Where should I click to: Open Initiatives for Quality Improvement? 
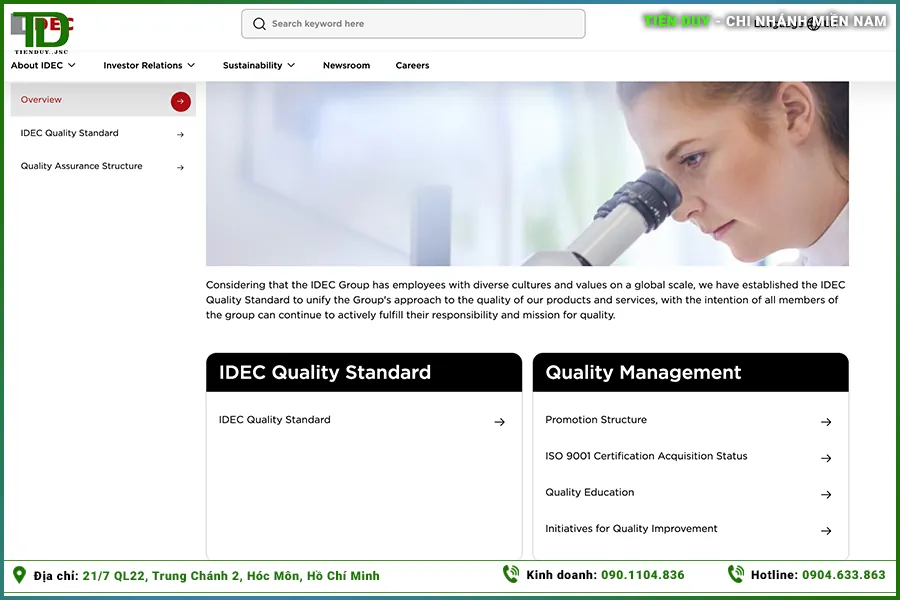point(631,528)
